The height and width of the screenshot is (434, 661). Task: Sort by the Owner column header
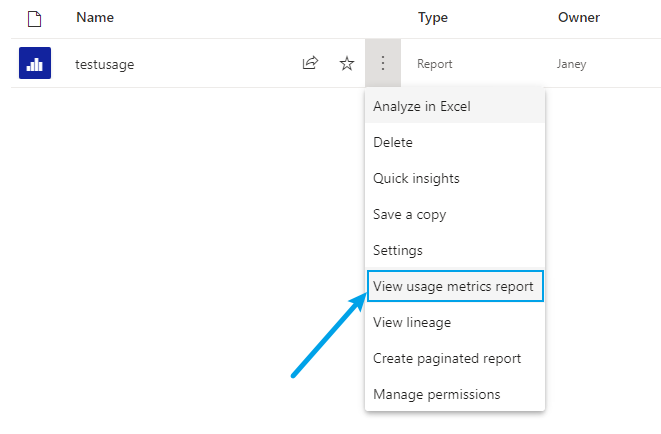[x=579, y=18]
